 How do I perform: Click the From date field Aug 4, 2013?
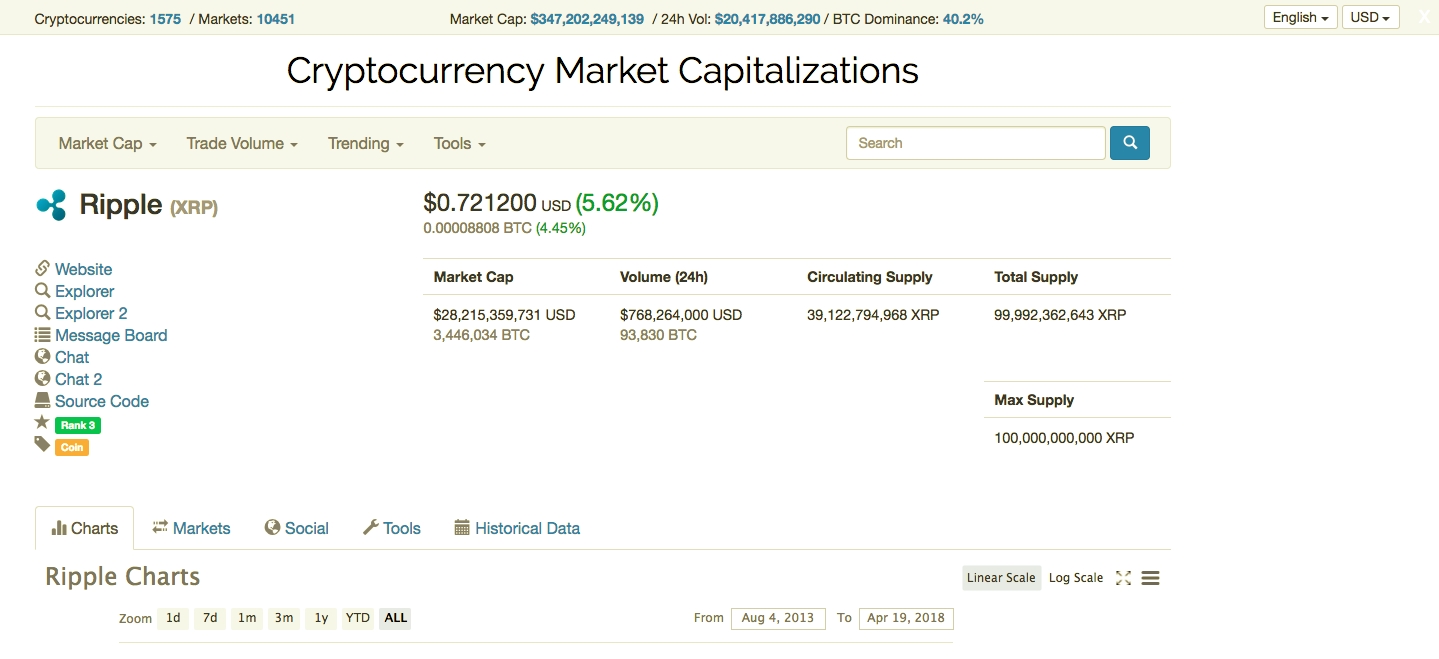coord(779,618)
